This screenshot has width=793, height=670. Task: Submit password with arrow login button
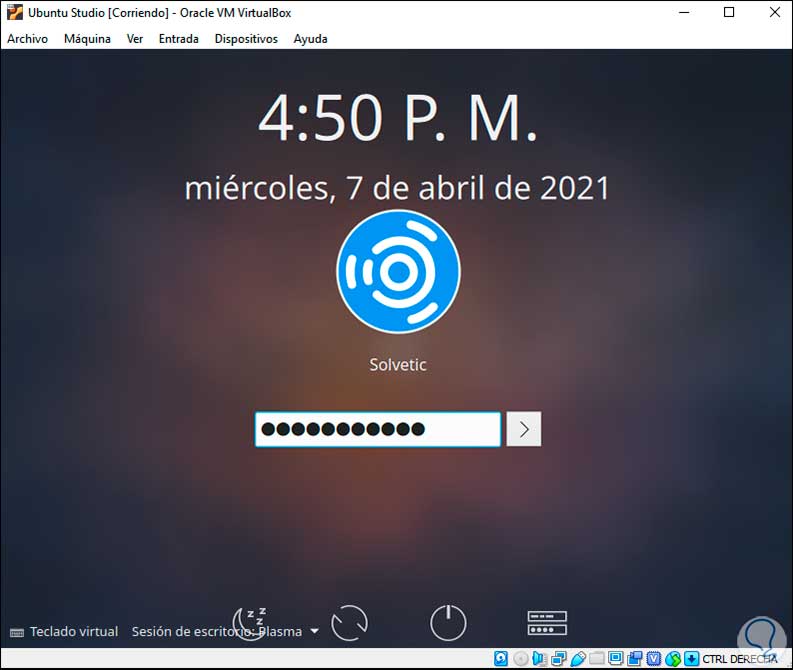[x=523, y=429]
